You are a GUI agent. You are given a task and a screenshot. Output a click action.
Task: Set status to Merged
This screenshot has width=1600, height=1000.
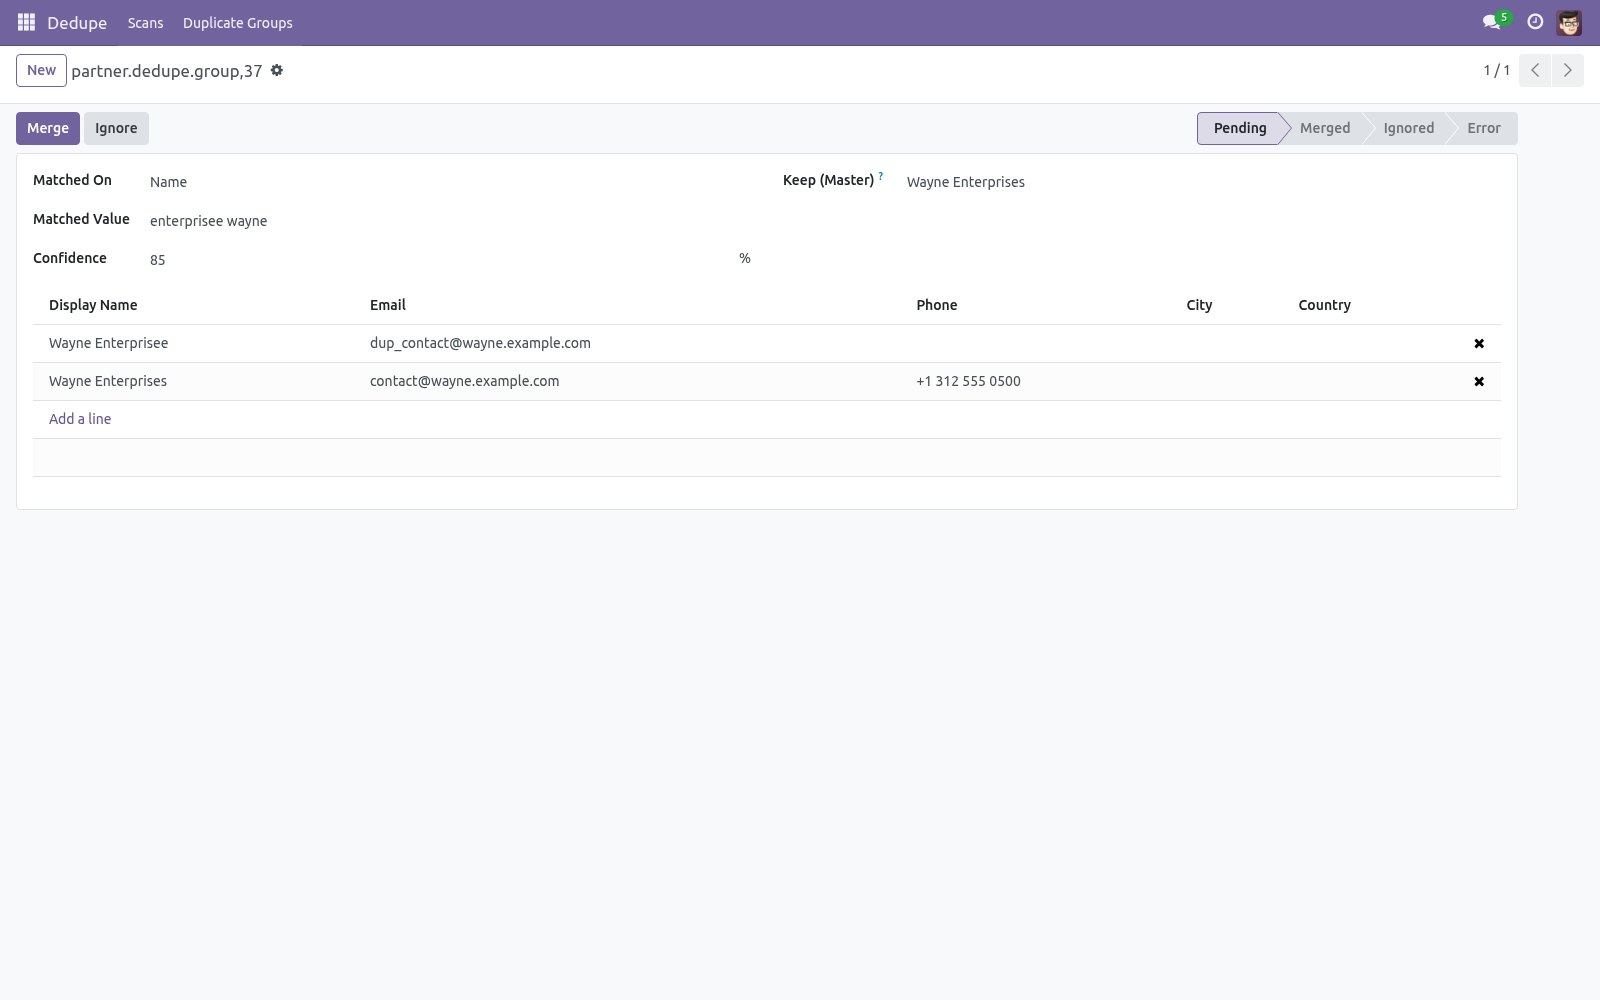tap(1325, 128)
